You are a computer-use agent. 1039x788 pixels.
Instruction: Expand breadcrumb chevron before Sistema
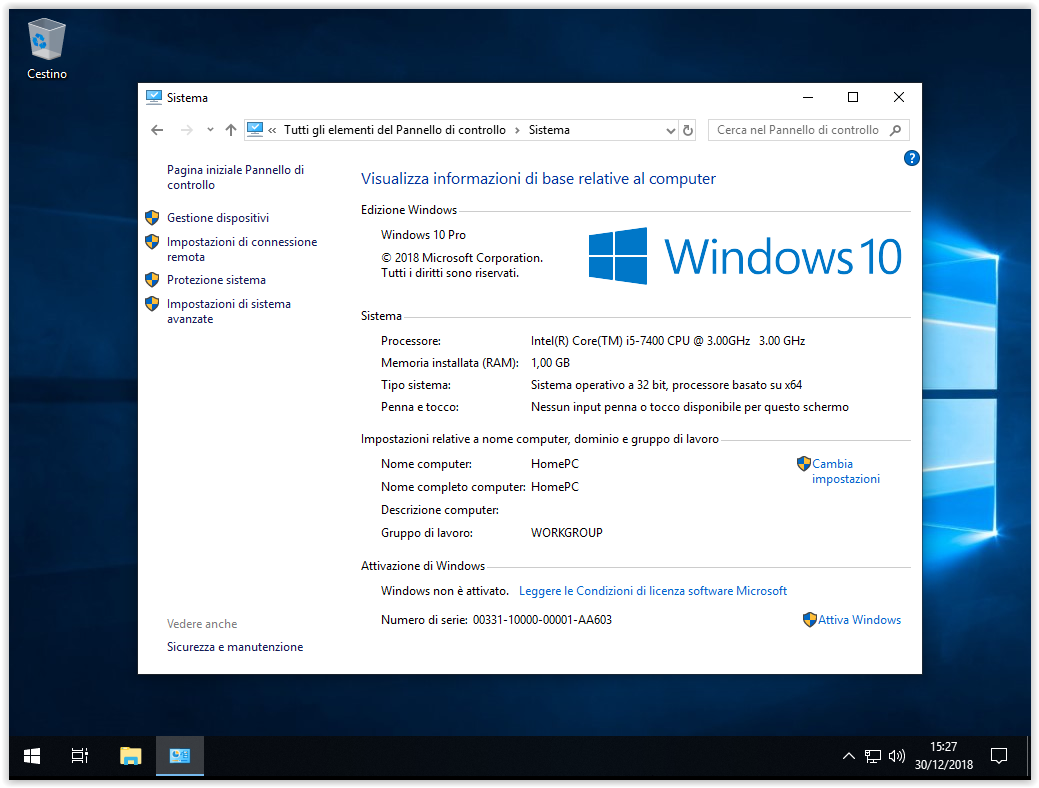(x=518, y=131)
